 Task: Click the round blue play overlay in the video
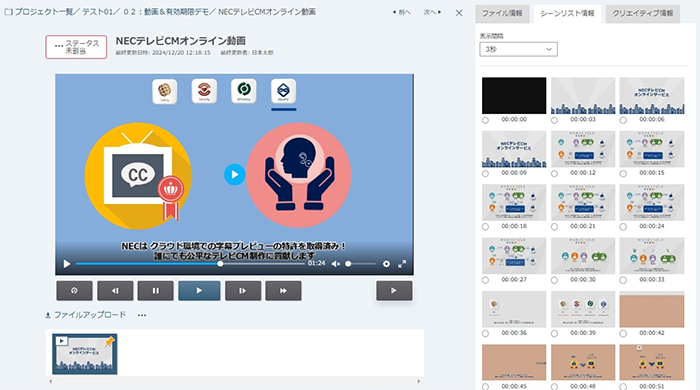(x=234, y=174)
